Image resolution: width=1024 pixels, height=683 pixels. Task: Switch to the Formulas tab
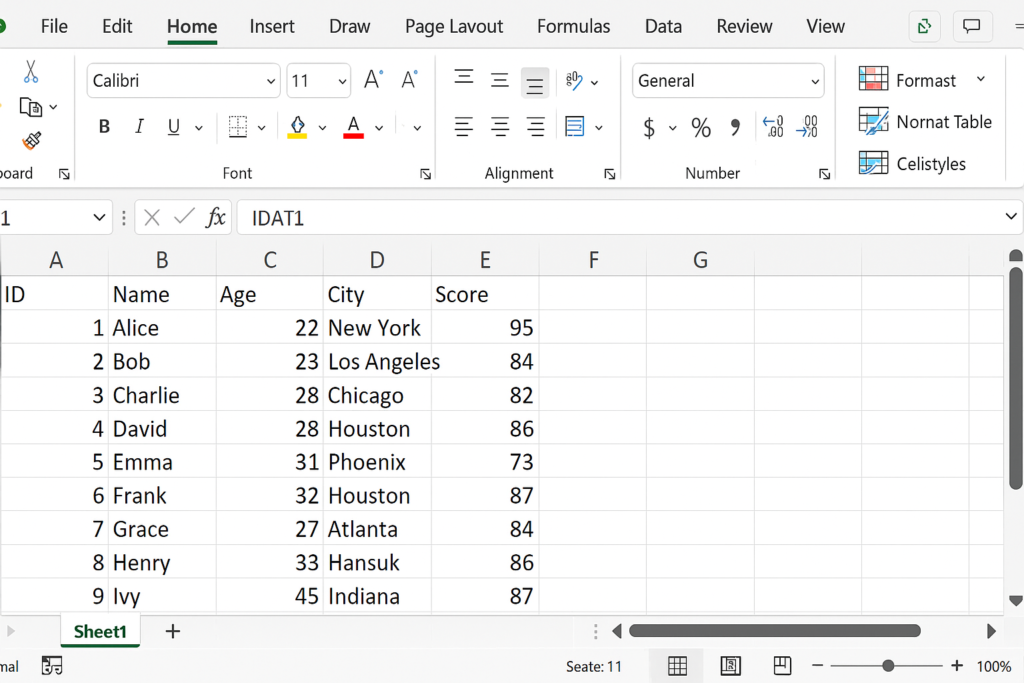click(x=573, y=27)
